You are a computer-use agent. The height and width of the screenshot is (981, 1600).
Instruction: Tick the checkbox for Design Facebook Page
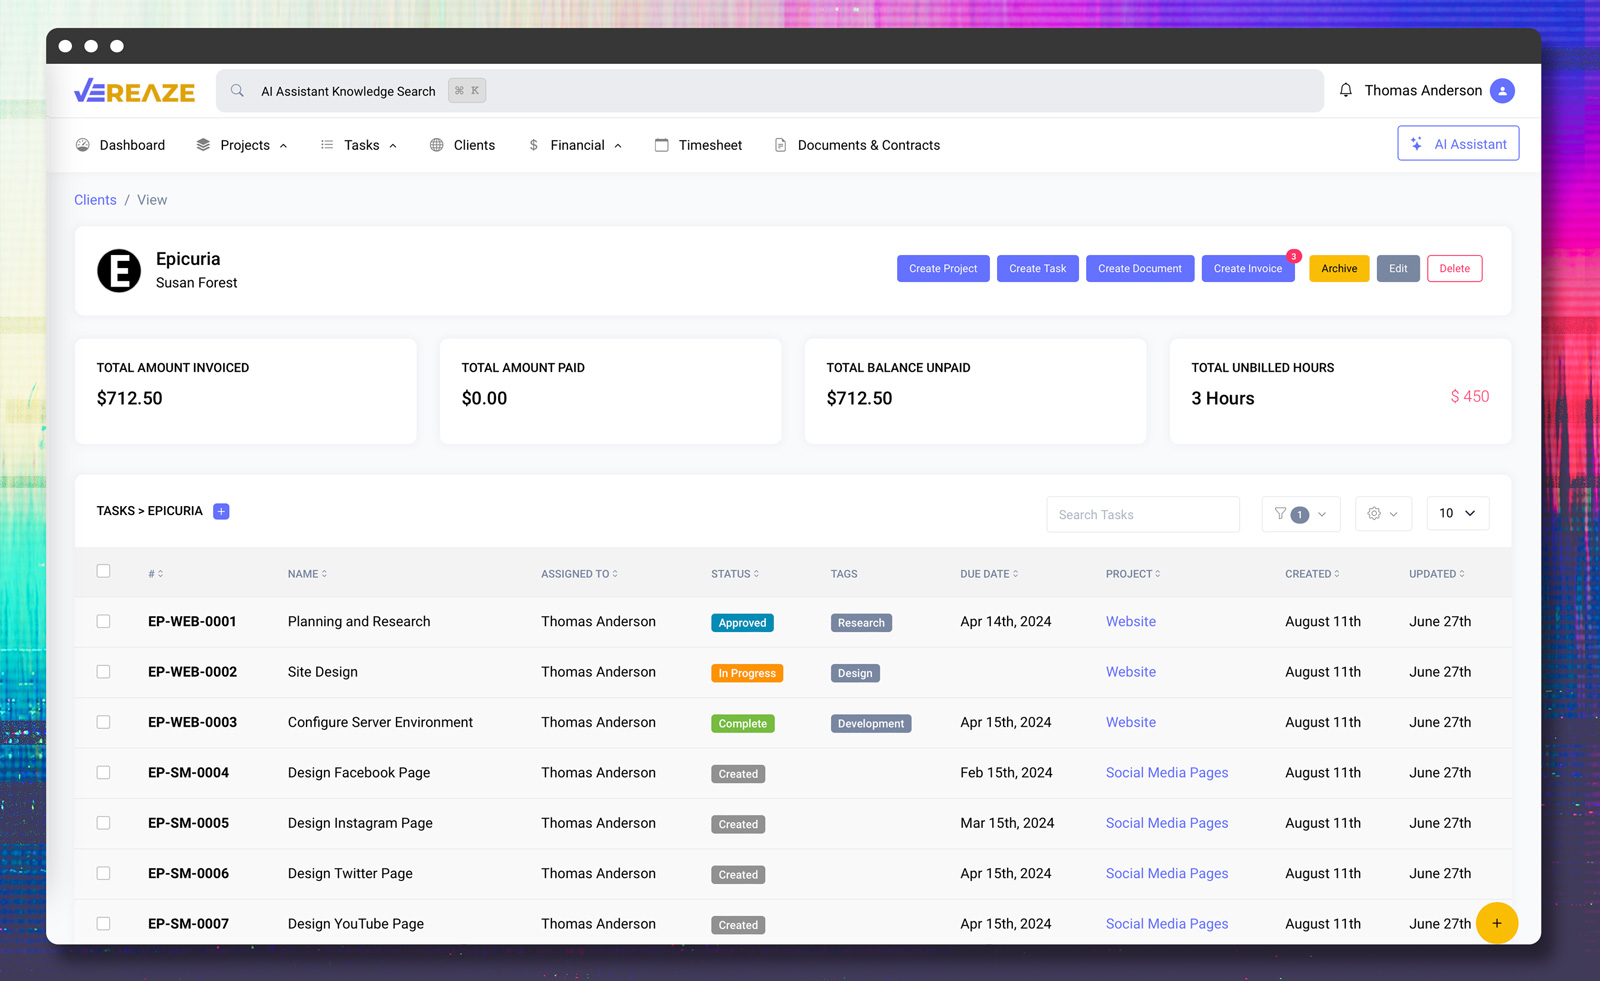tap(103, 772)
